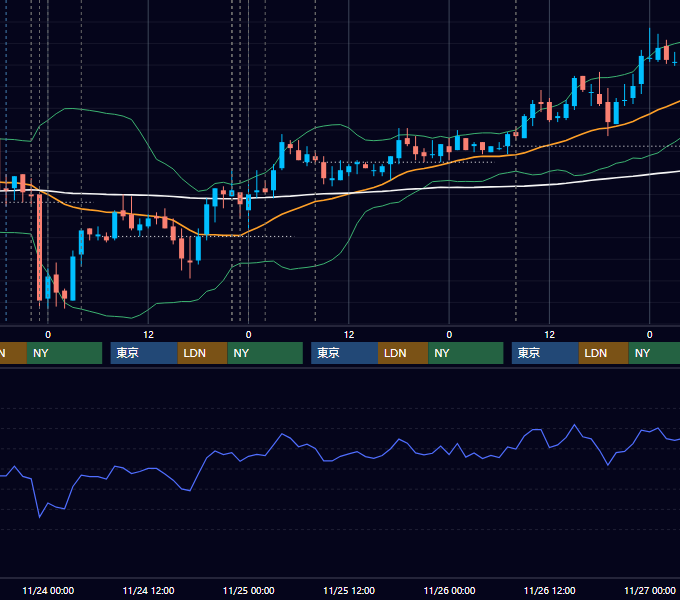
Task: Click the 11/26 00:00 date label
Action: [x=449, y=590]
